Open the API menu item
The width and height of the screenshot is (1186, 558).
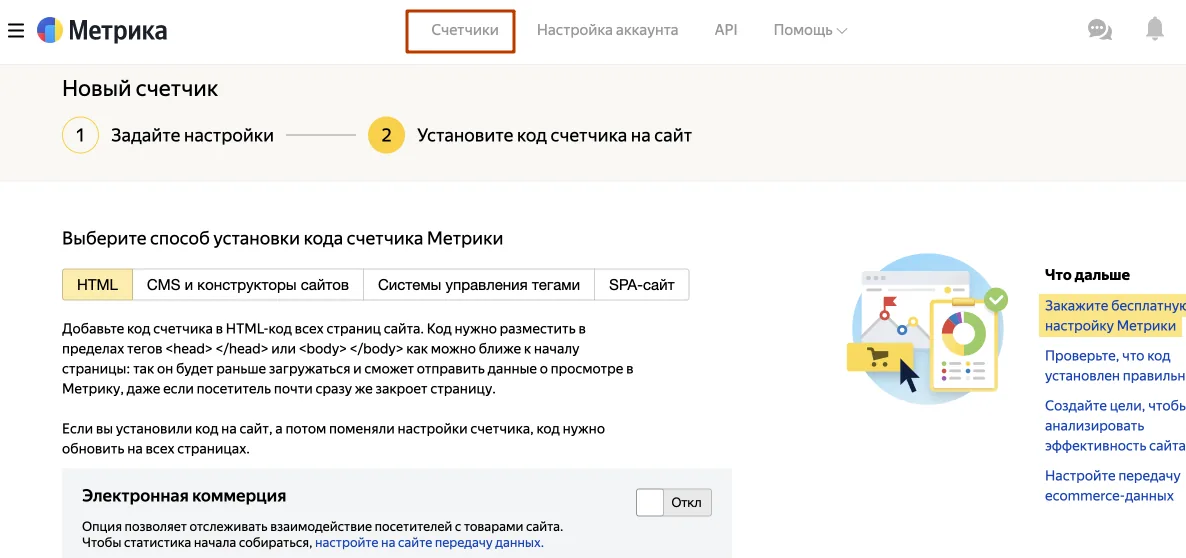pos(725,30)
